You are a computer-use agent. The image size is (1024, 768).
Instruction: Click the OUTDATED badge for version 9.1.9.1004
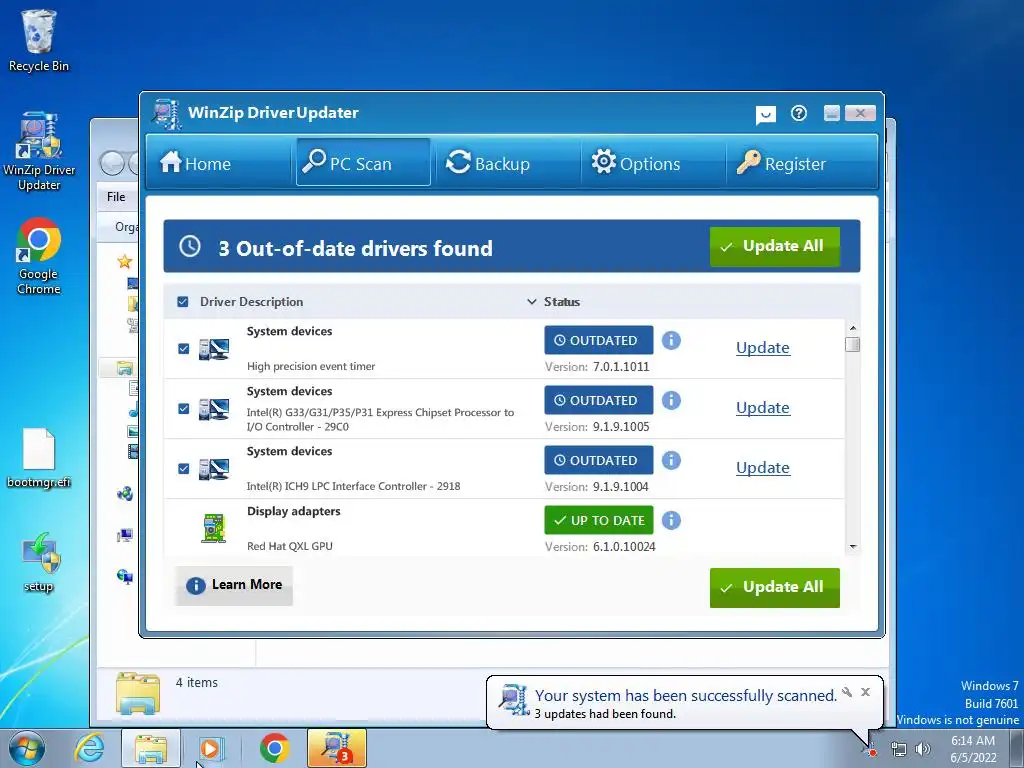point(599,460)
